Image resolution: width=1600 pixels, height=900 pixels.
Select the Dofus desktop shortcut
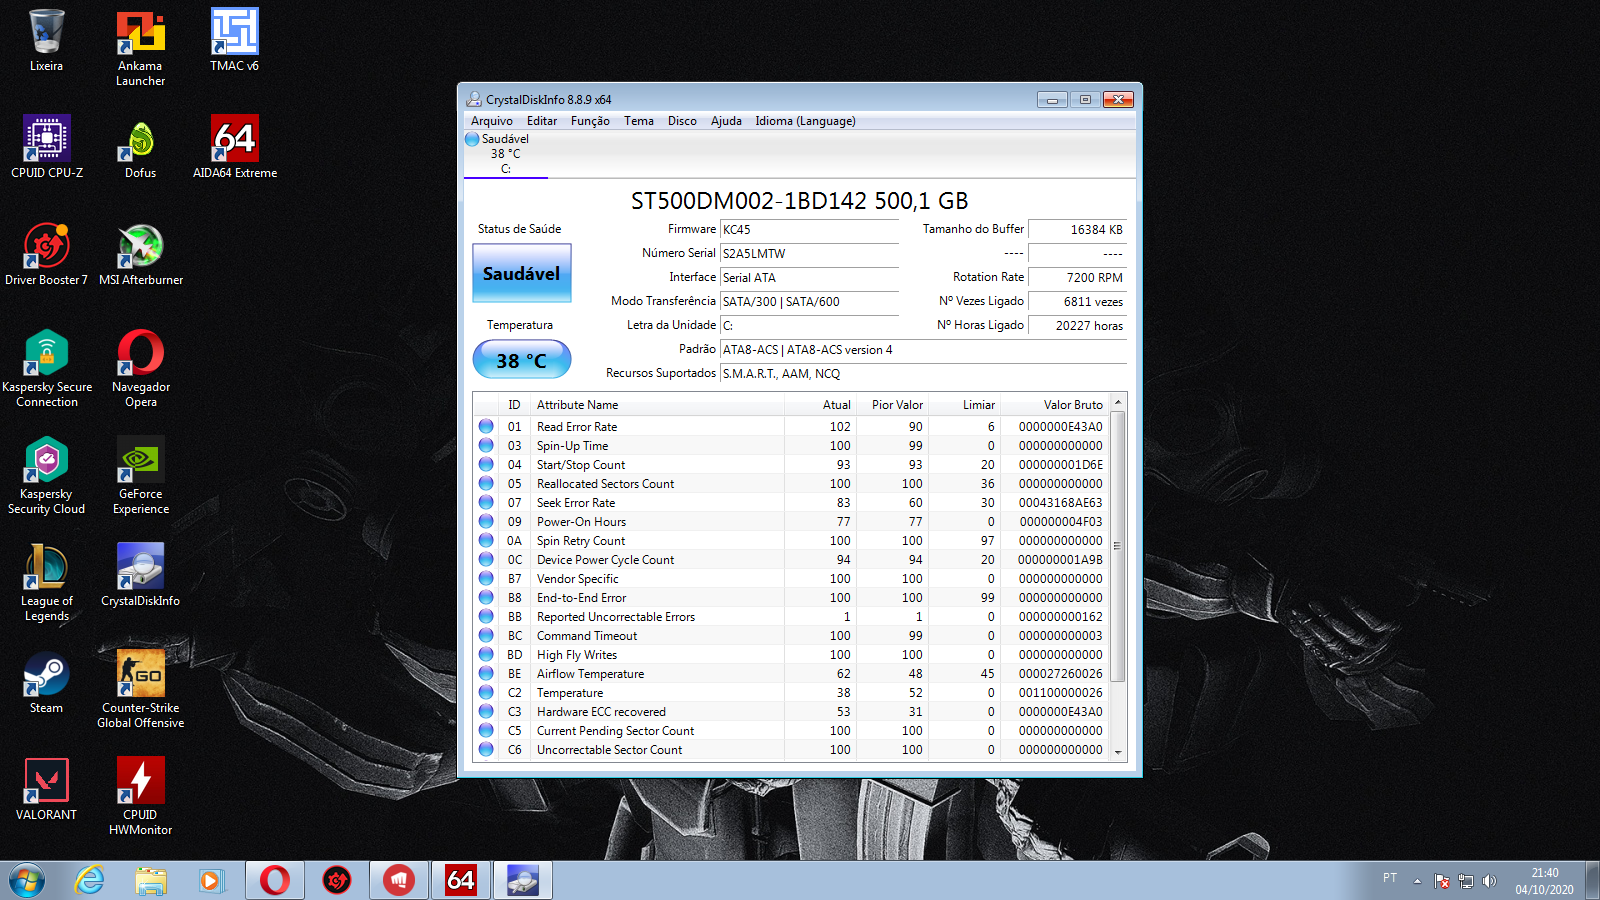(x=141, y=147)
